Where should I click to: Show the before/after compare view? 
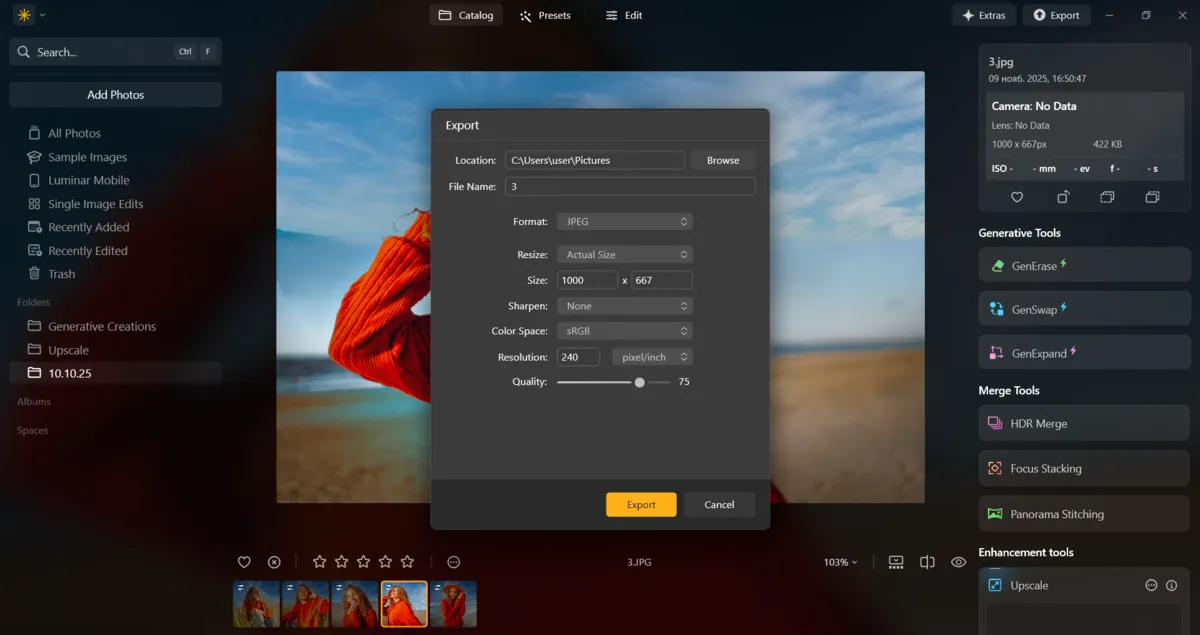coord(927,562)
